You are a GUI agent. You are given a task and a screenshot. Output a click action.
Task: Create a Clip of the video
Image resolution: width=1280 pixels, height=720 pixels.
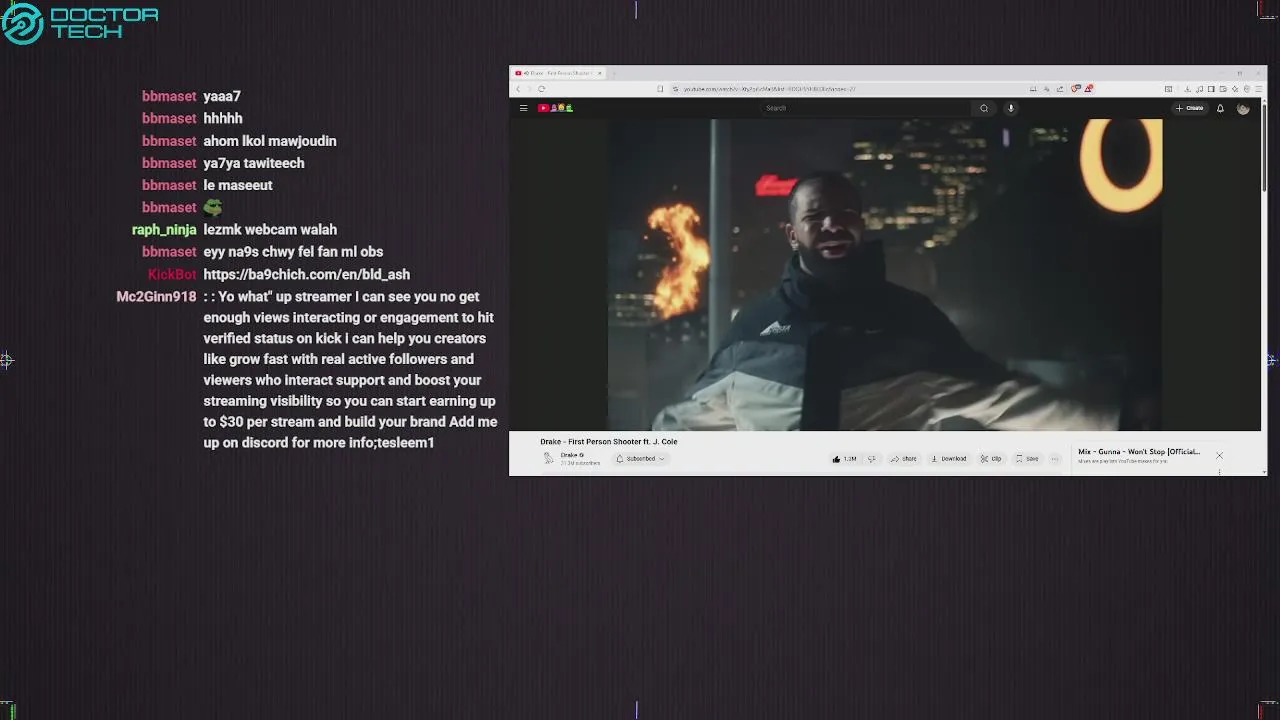[991, 459]
